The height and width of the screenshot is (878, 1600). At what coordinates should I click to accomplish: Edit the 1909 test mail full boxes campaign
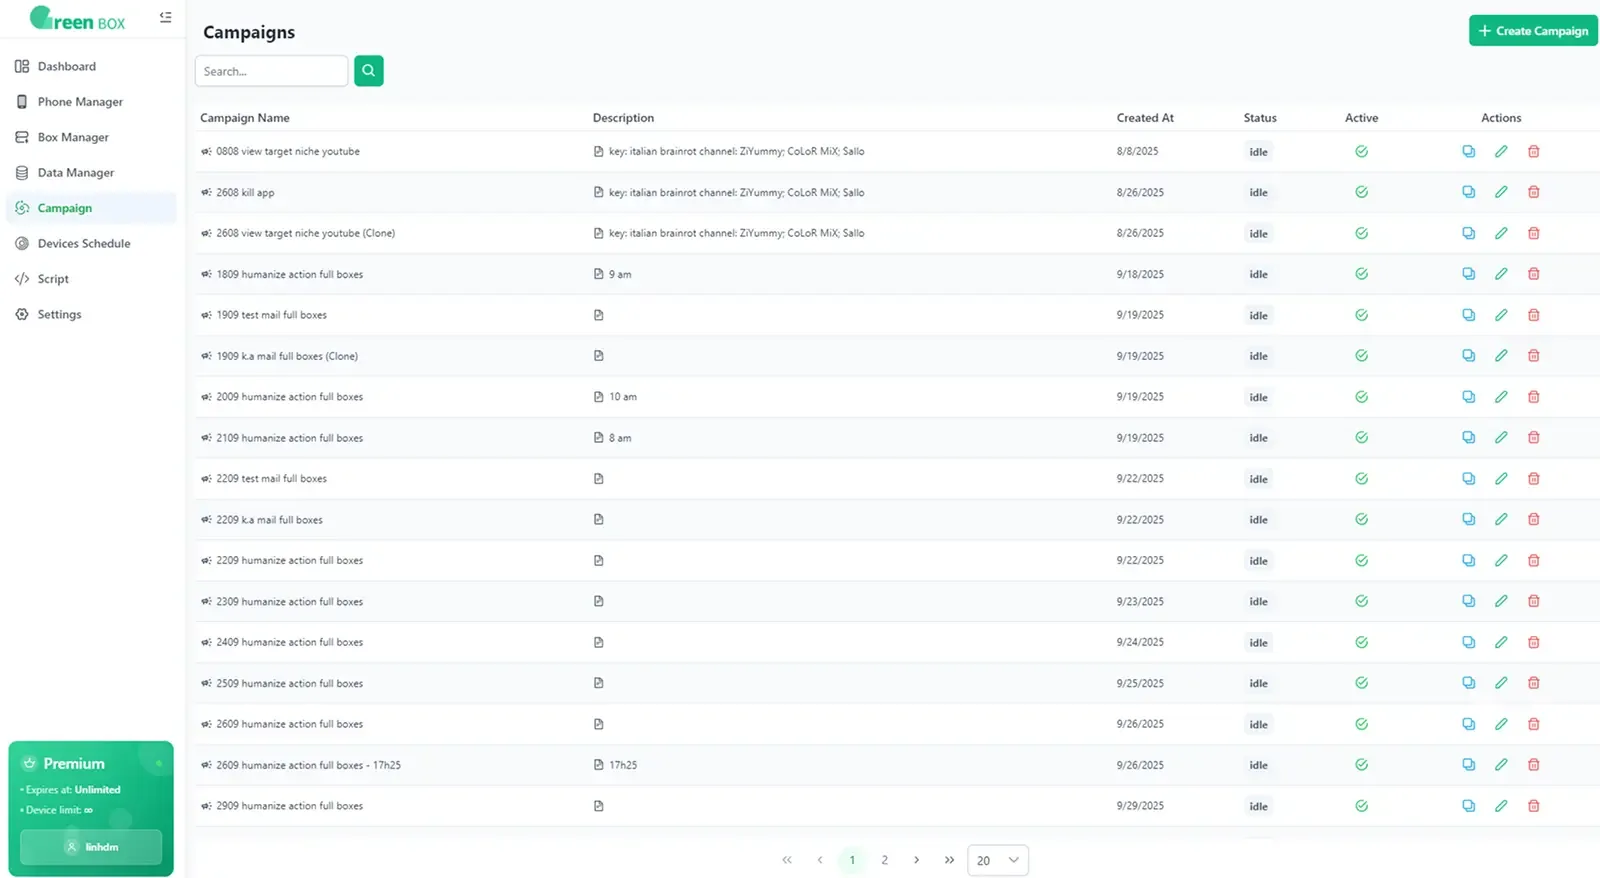1501,315
